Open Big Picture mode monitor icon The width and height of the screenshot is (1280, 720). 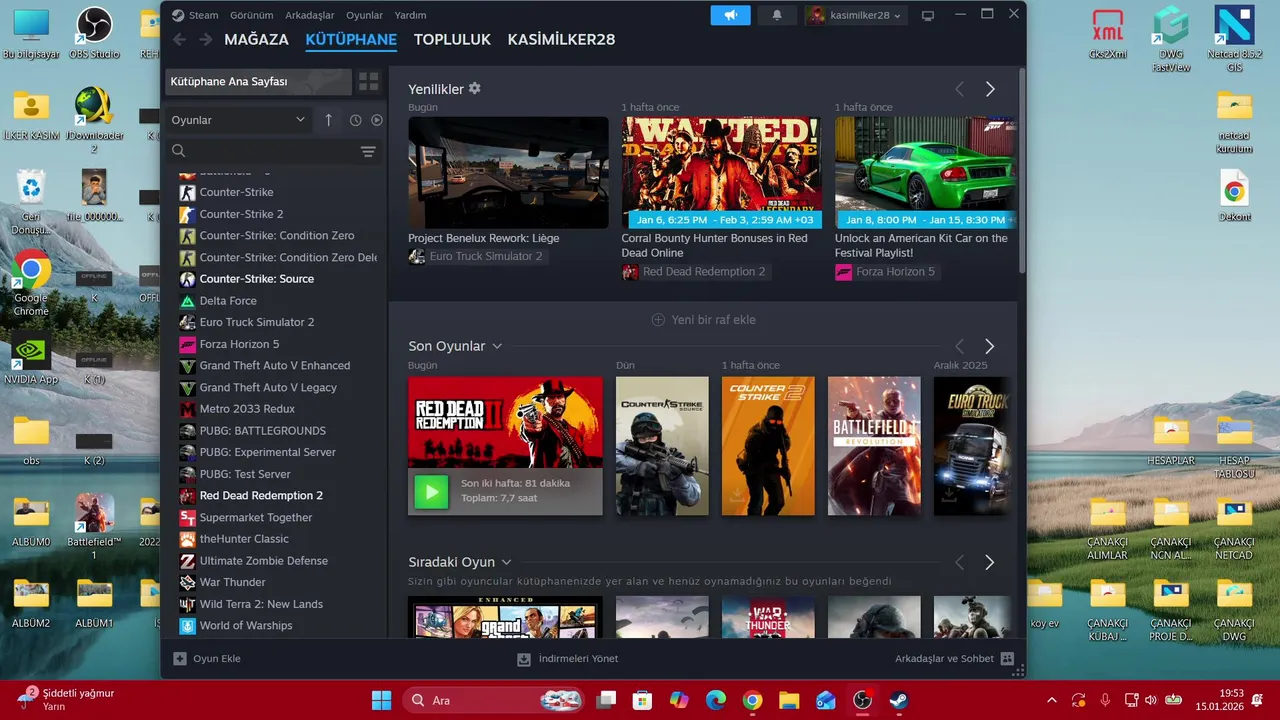coord(928,15)
